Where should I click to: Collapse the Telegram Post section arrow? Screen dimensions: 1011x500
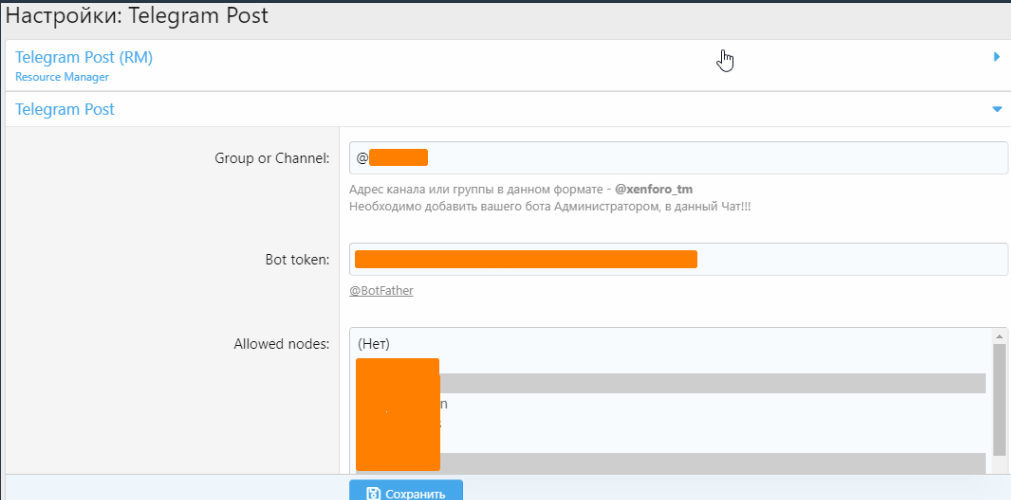996,110
